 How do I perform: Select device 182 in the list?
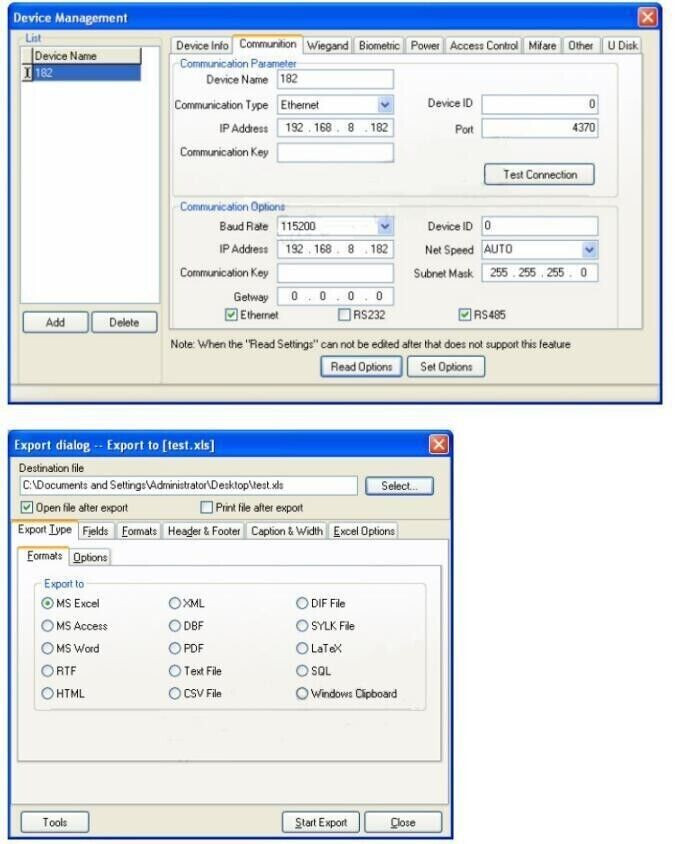[x=86, y=73]
